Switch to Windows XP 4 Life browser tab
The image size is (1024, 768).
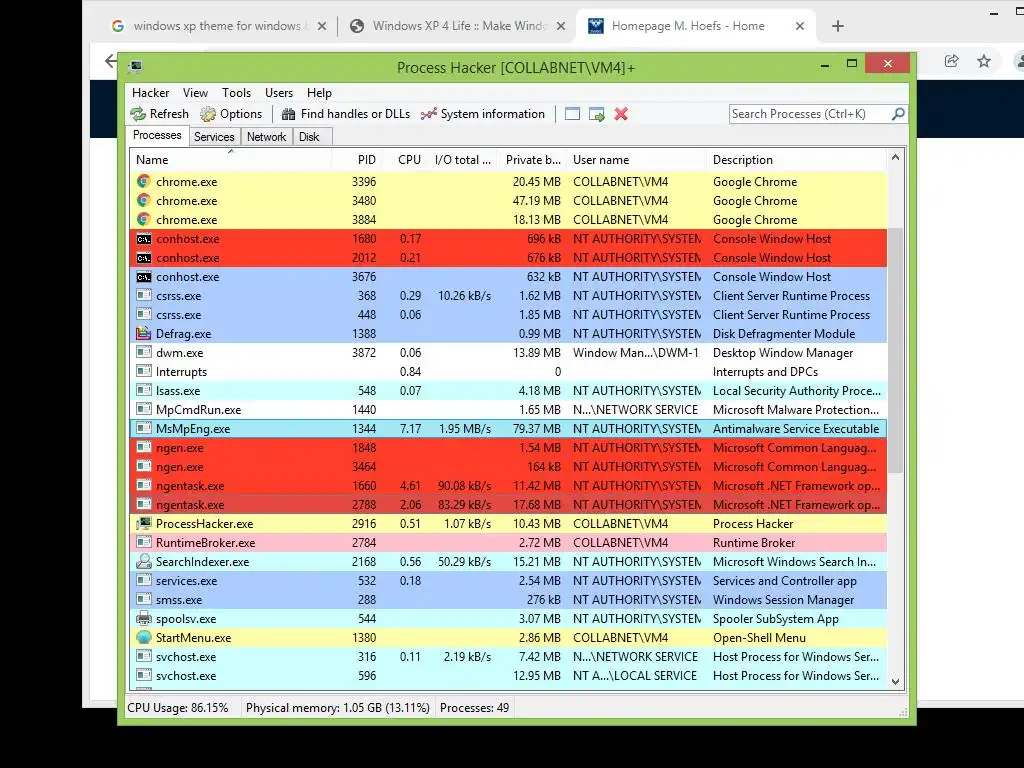[x=457, y=26]
